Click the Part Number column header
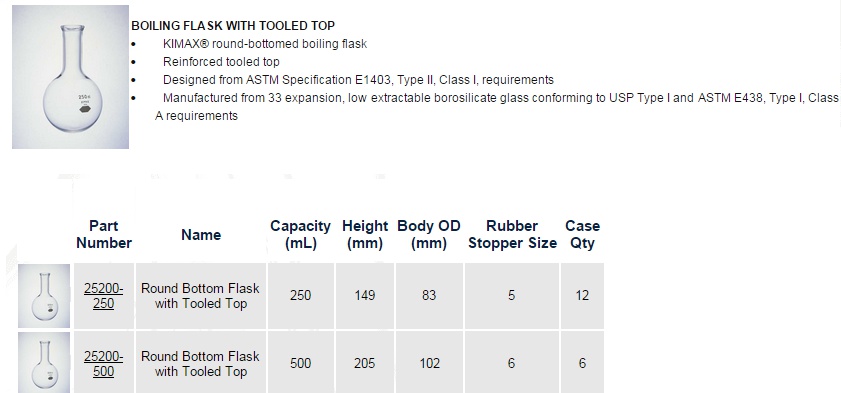Image resolution: width=841 pixels, height=393 pixels. [x=104, y=234]
